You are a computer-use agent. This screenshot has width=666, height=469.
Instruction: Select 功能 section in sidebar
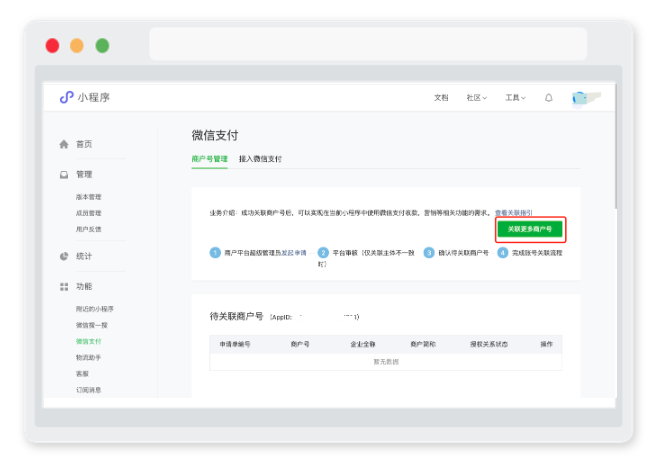[84, 287]
